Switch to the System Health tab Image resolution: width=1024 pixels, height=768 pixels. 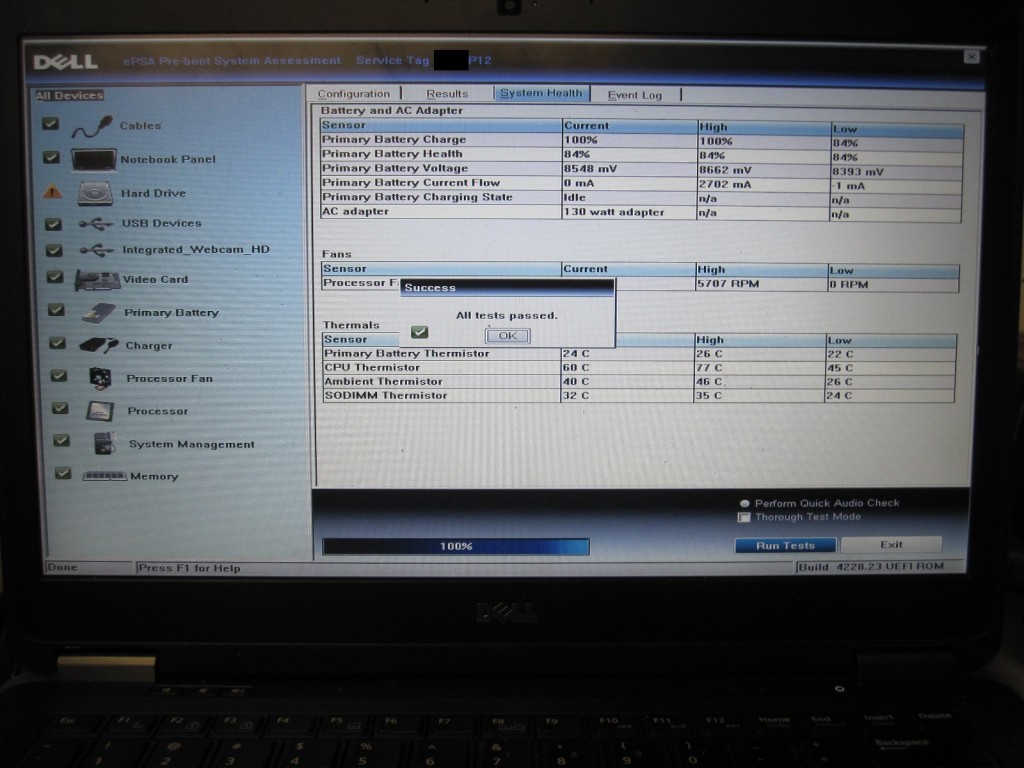tap(541, 93)
